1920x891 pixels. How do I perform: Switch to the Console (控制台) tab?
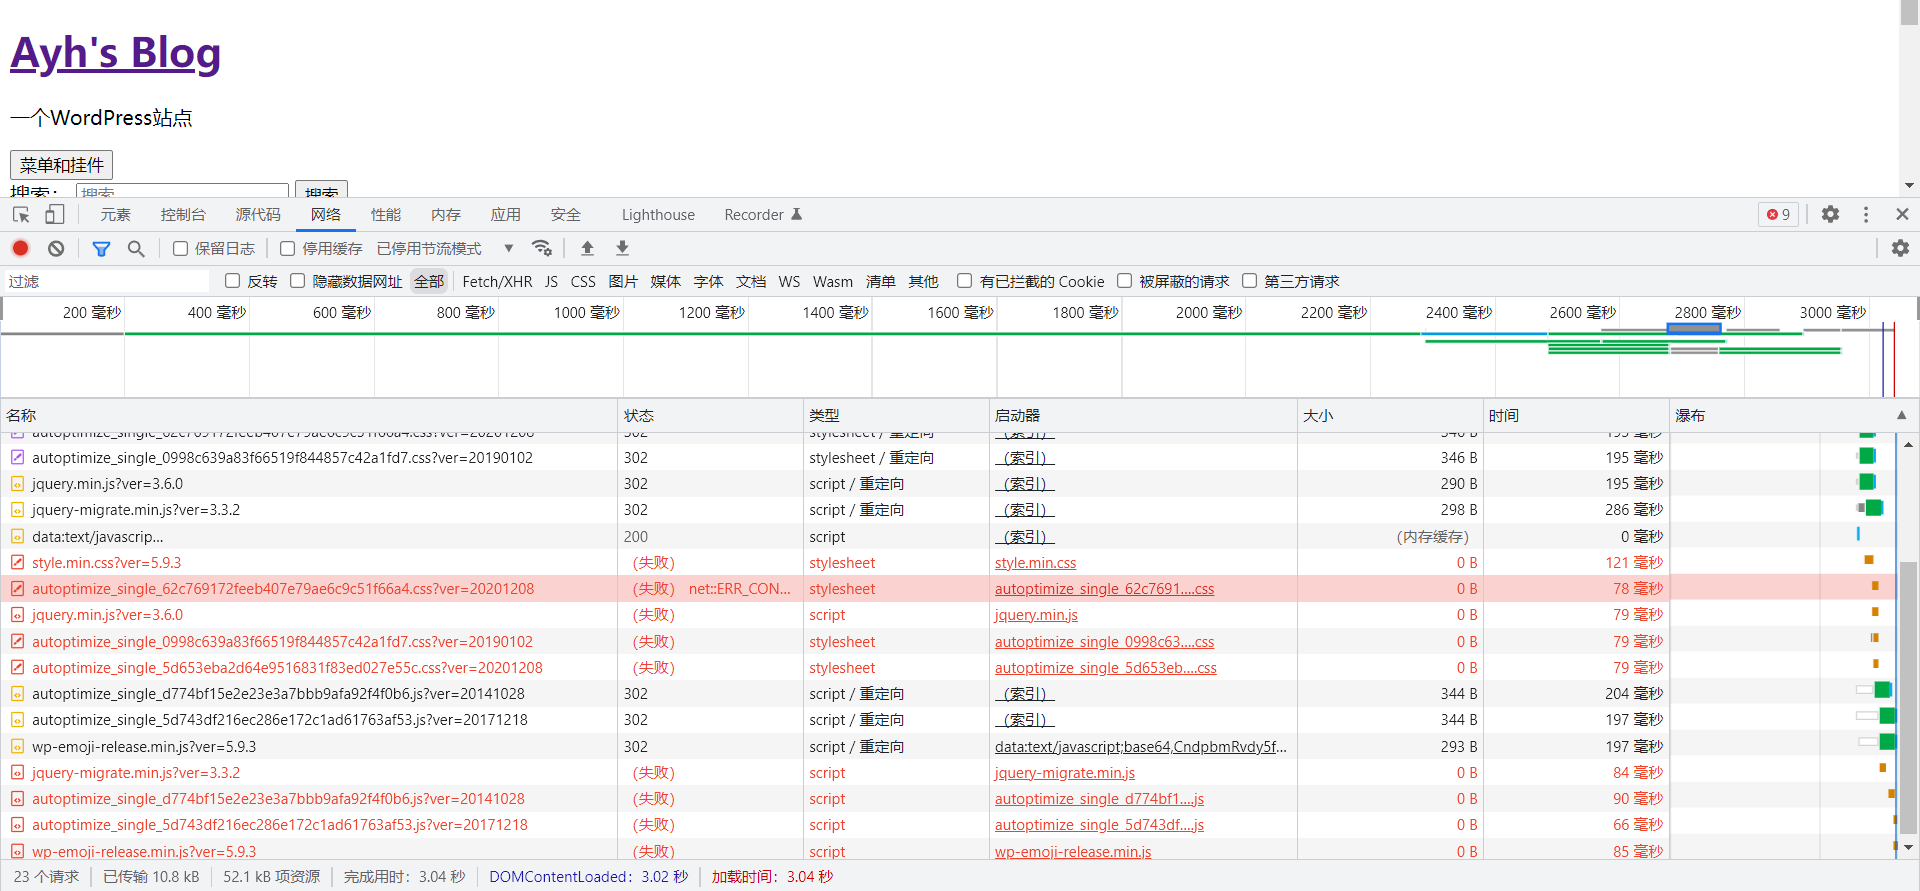click(x=183, y=214)
